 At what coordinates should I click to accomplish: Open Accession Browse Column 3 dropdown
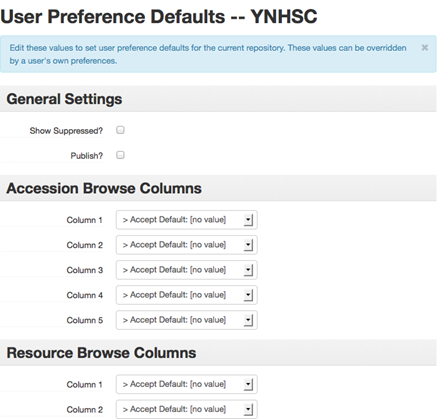click(187, 270)
